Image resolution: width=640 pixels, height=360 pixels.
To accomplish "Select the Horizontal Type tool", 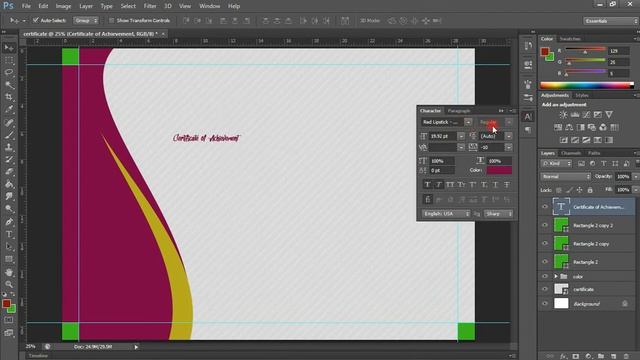I will click(x=9, y=234).
